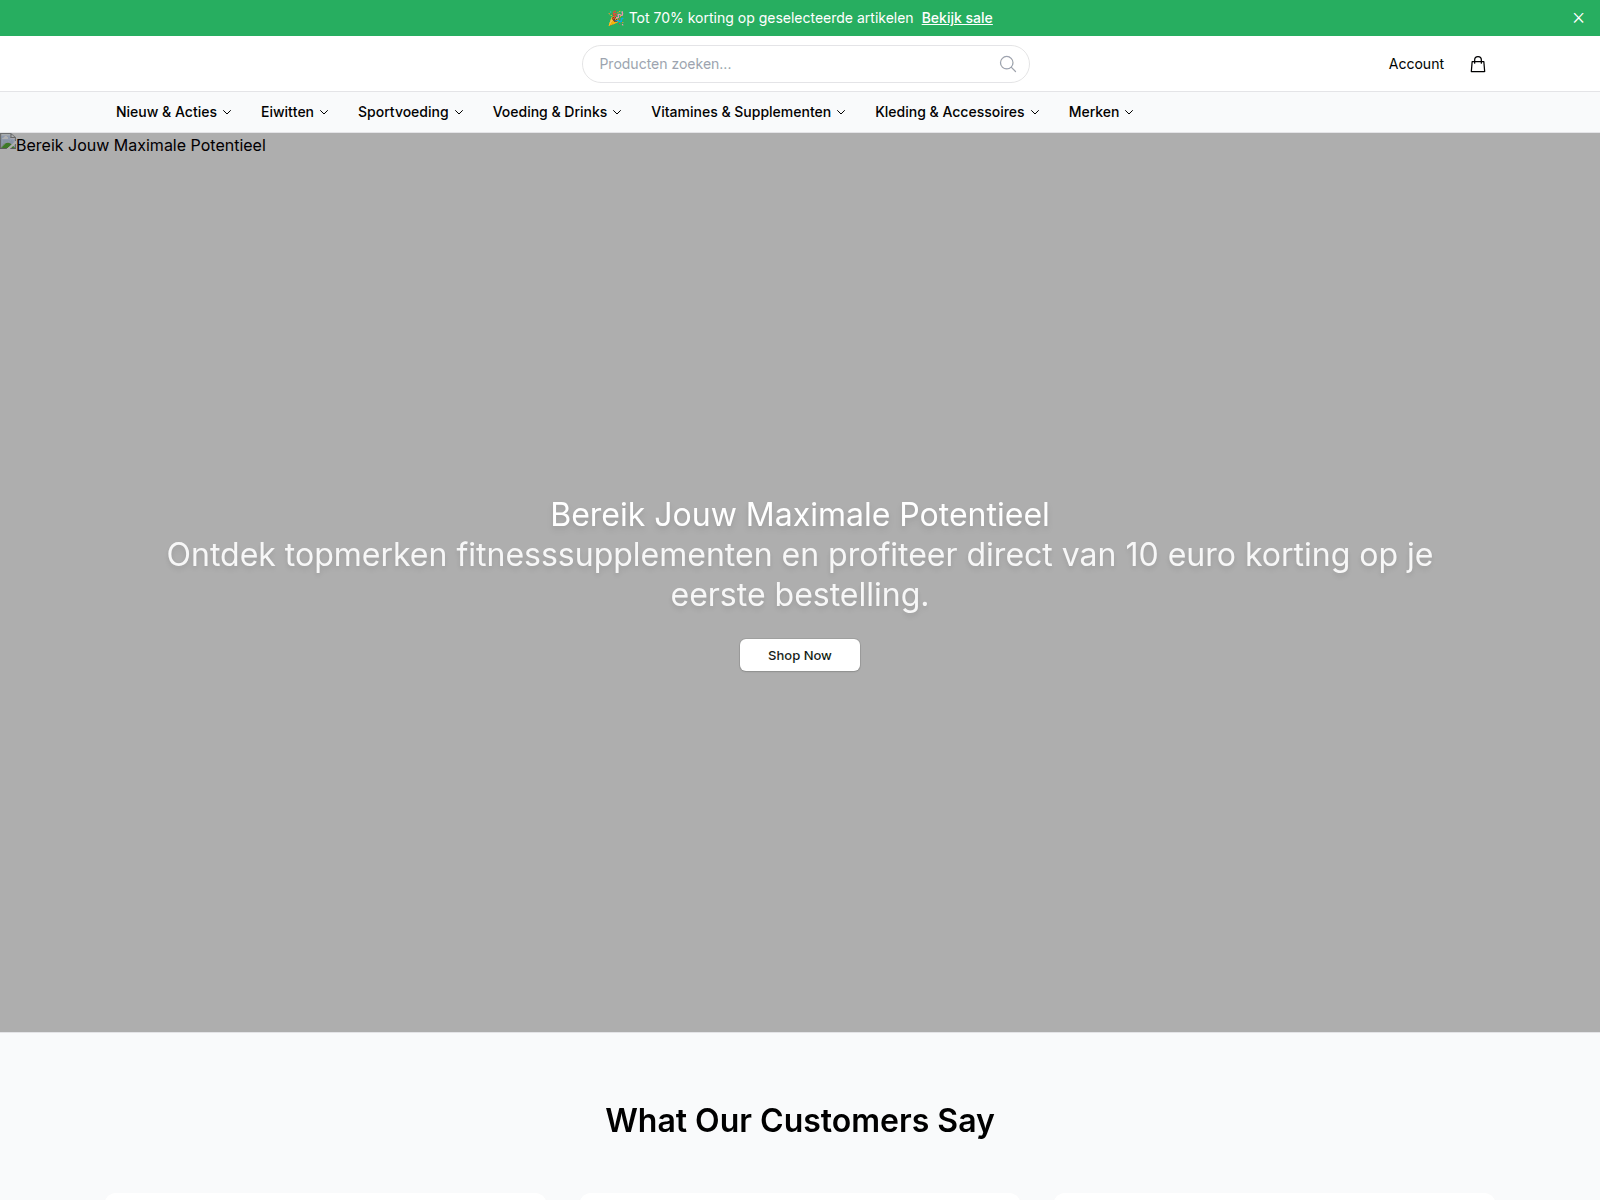The height and width of the screenshot is (1200, 1600).
Task: Expand Merken menu chevron
Action: click(1129, 112)
